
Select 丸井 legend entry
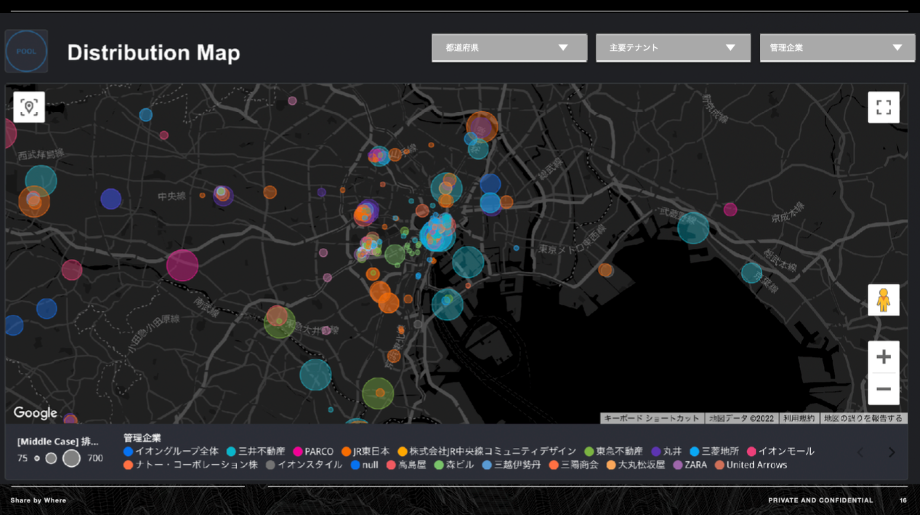pyautogui.click(x=666, y=451)
